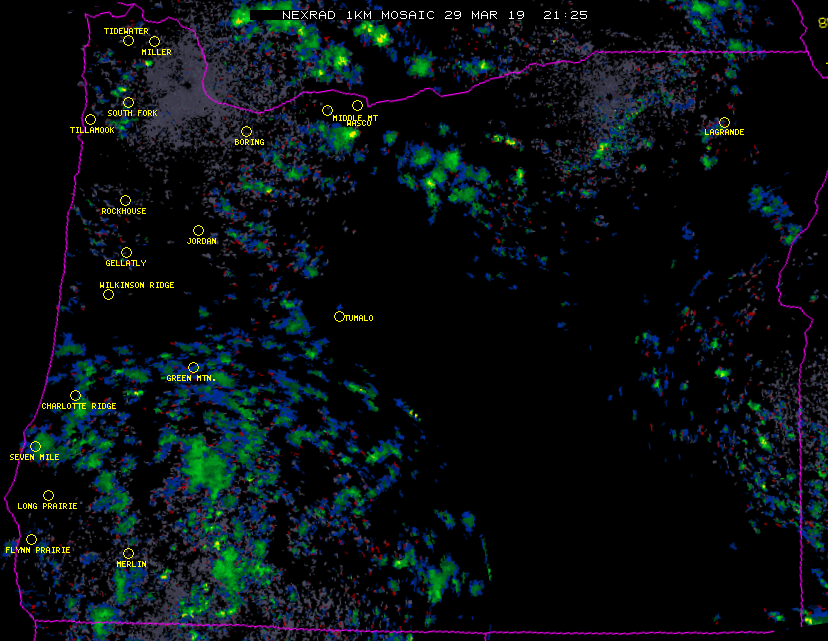This screenshot has height=641, width=828.
Task: Click the South Fork station marker
Action: (128, 103)
